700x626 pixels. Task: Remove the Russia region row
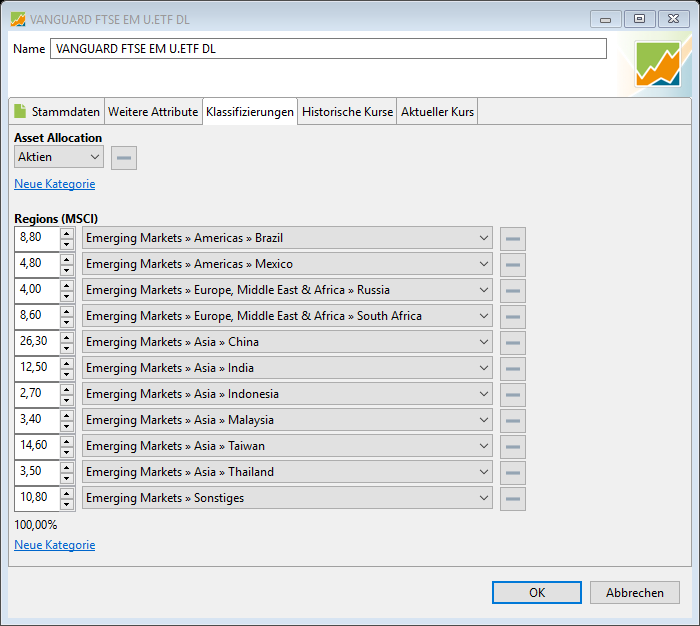(x=512, y=291)
